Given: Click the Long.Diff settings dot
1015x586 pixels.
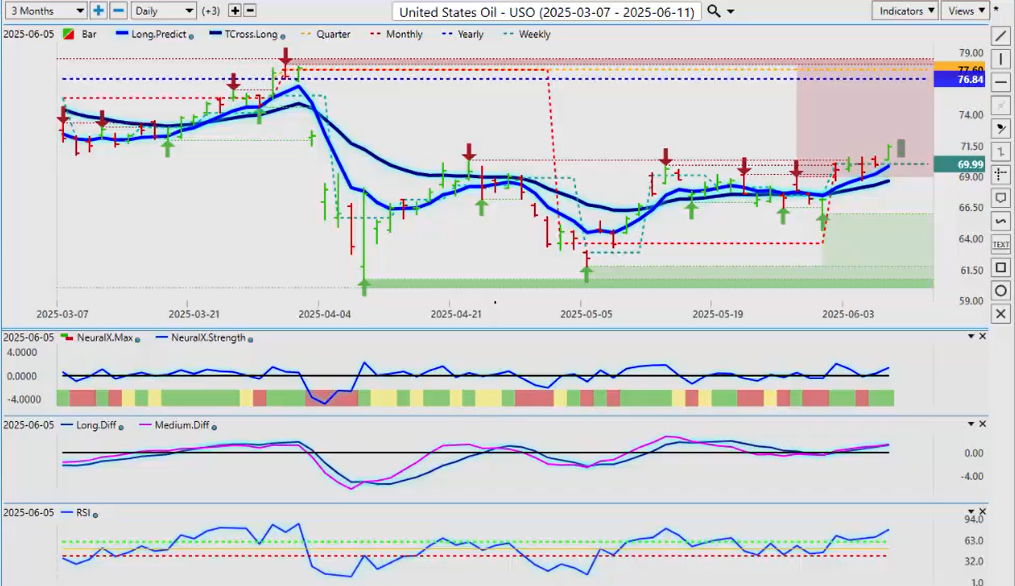Looking at the screenshot, I should (x=121, y=427).
